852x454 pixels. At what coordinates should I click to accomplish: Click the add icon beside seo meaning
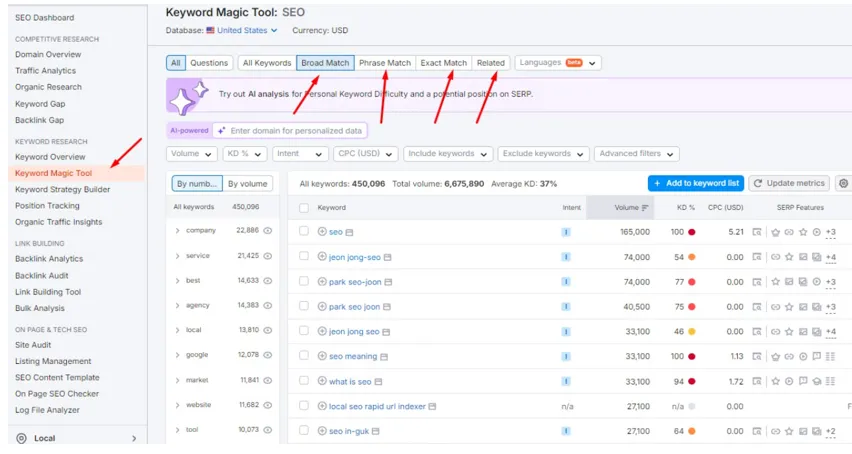pos(322,356)
